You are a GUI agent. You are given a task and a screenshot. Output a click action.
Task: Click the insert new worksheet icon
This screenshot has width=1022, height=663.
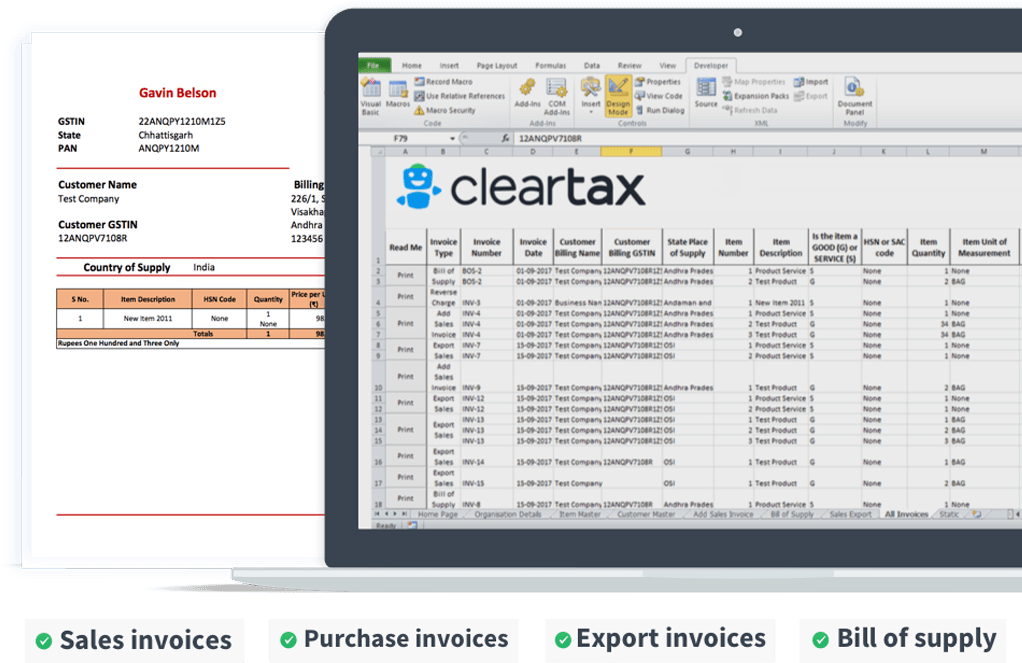pyautogui.click(x=976, y=514)
